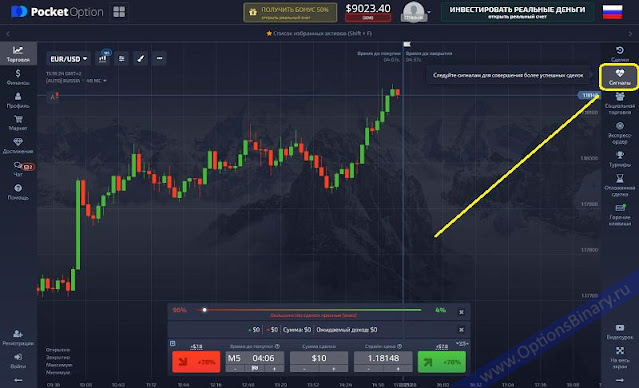Decrease strike price with minus
Image resolution: width=639 pixels, height=388 pixels.
368,368
